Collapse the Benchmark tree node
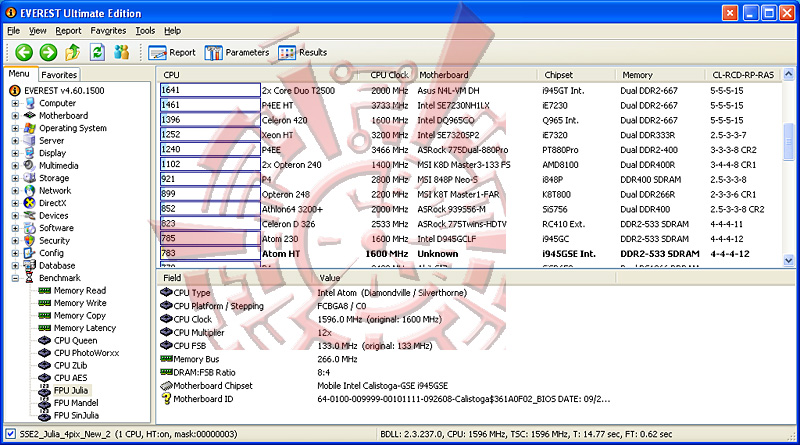Image resolution: width=800 pixels, height=445 pixels. 15,278
